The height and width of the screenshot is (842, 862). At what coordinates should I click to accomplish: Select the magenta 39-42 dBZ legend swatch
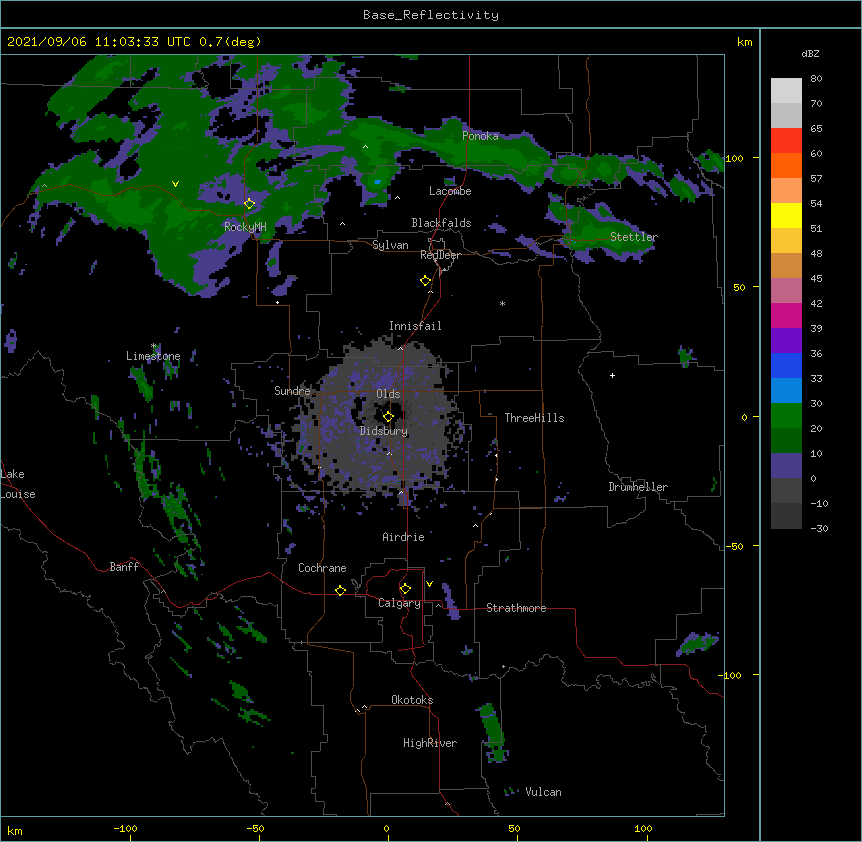(786, 315)
